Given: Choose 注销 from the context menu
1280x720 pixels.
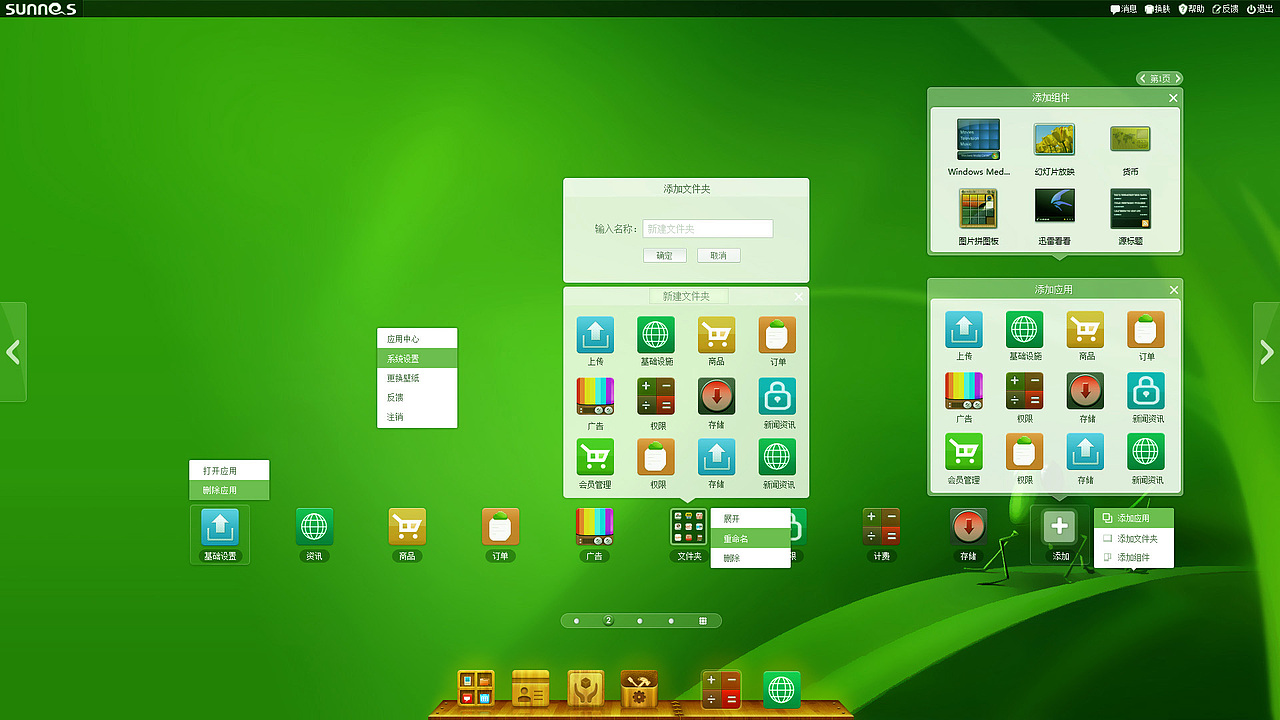Looking at the screenshot, I should [417, 417].
